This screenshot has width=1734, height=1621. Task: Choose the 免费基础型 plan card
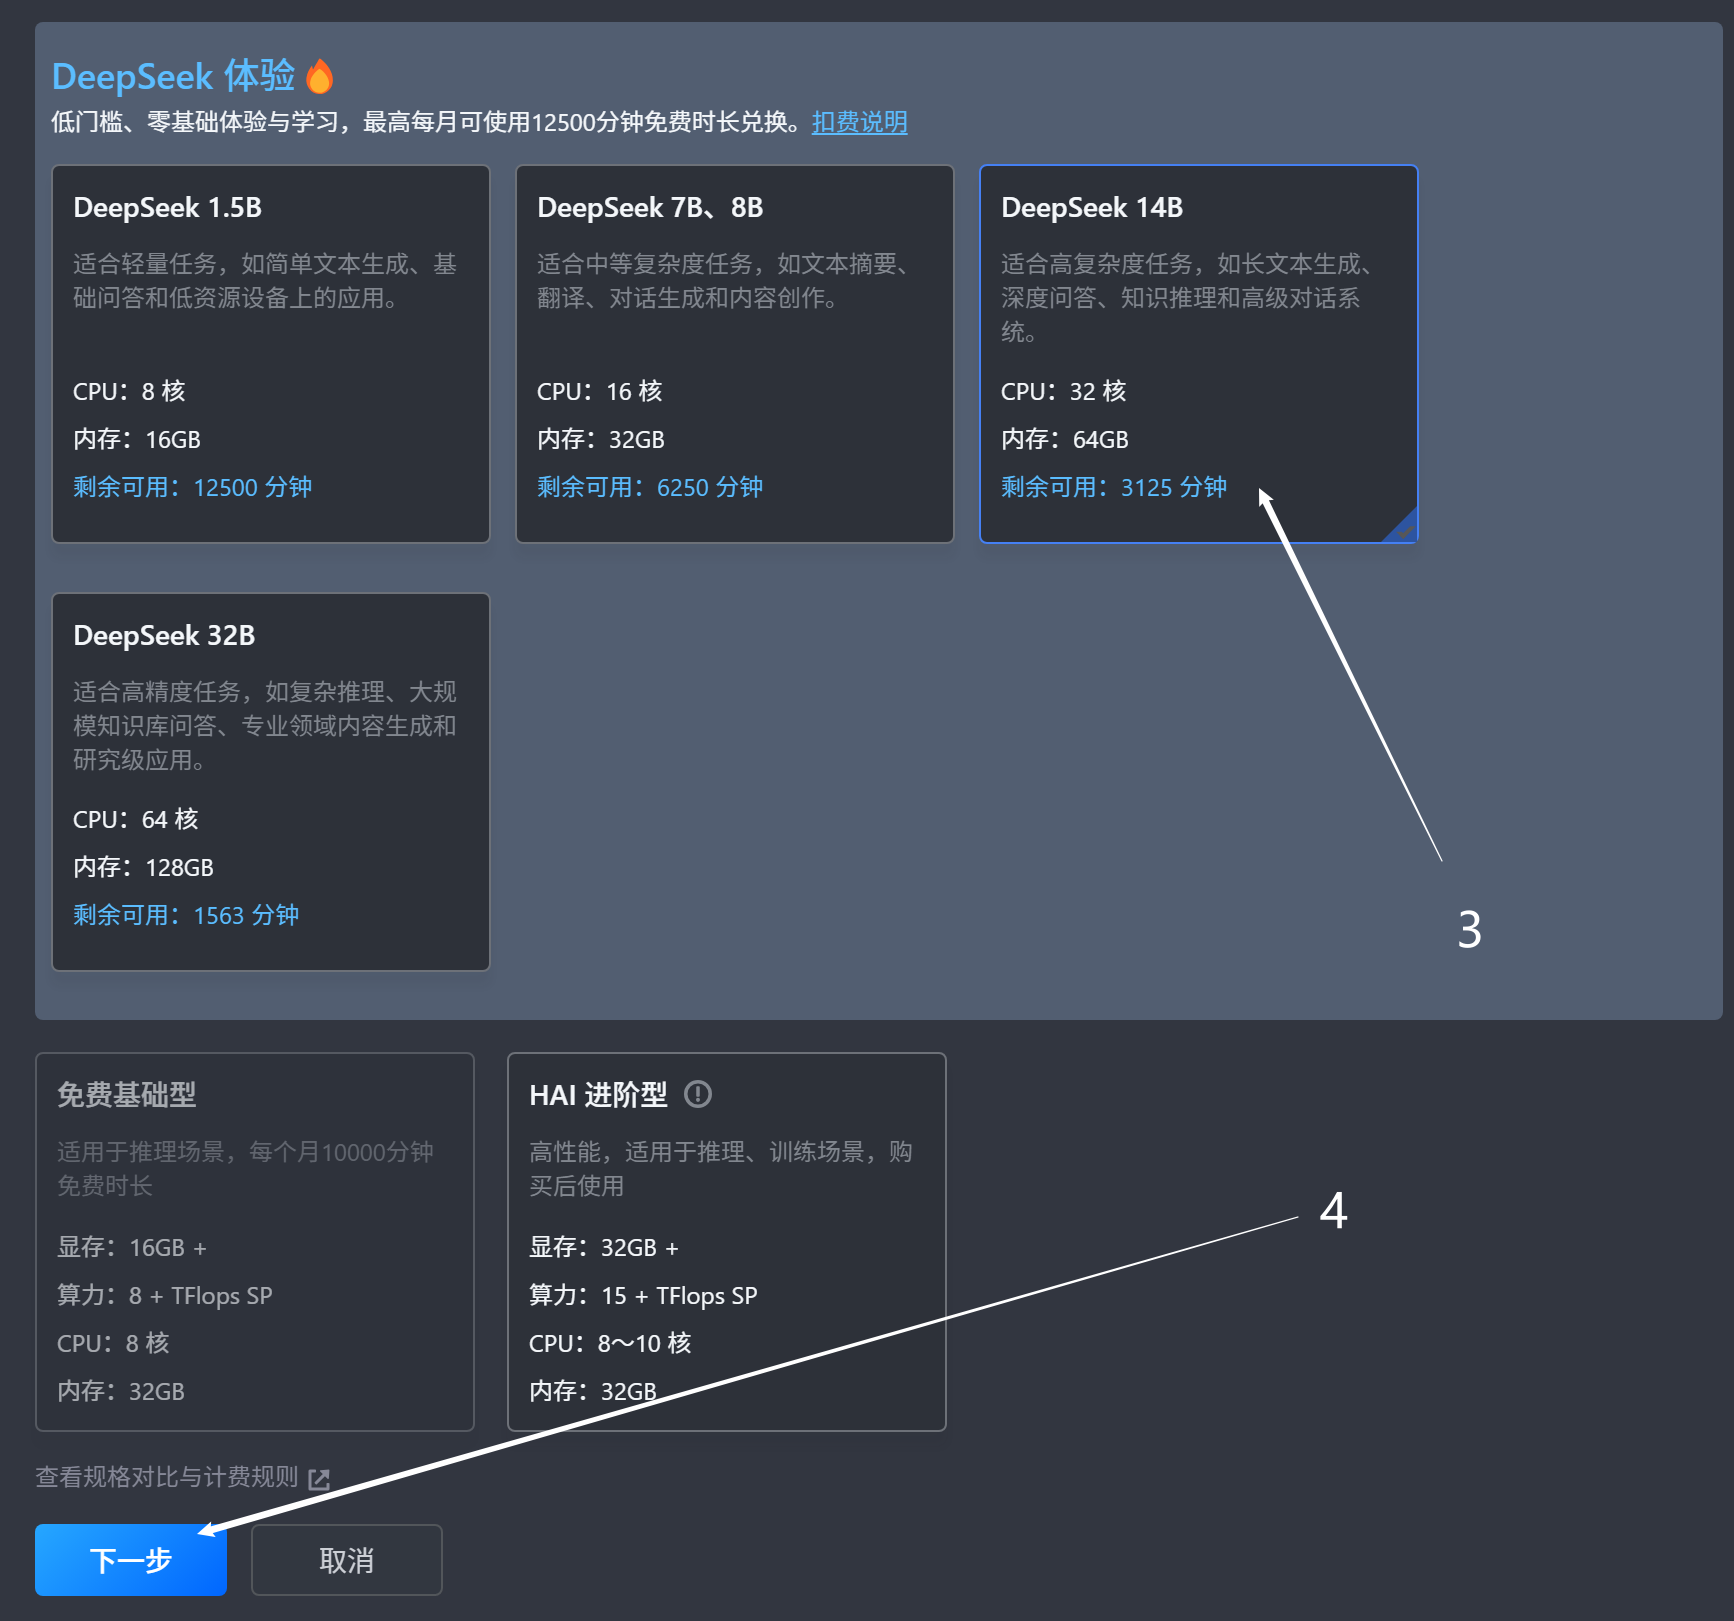[x=255, y=1242]
